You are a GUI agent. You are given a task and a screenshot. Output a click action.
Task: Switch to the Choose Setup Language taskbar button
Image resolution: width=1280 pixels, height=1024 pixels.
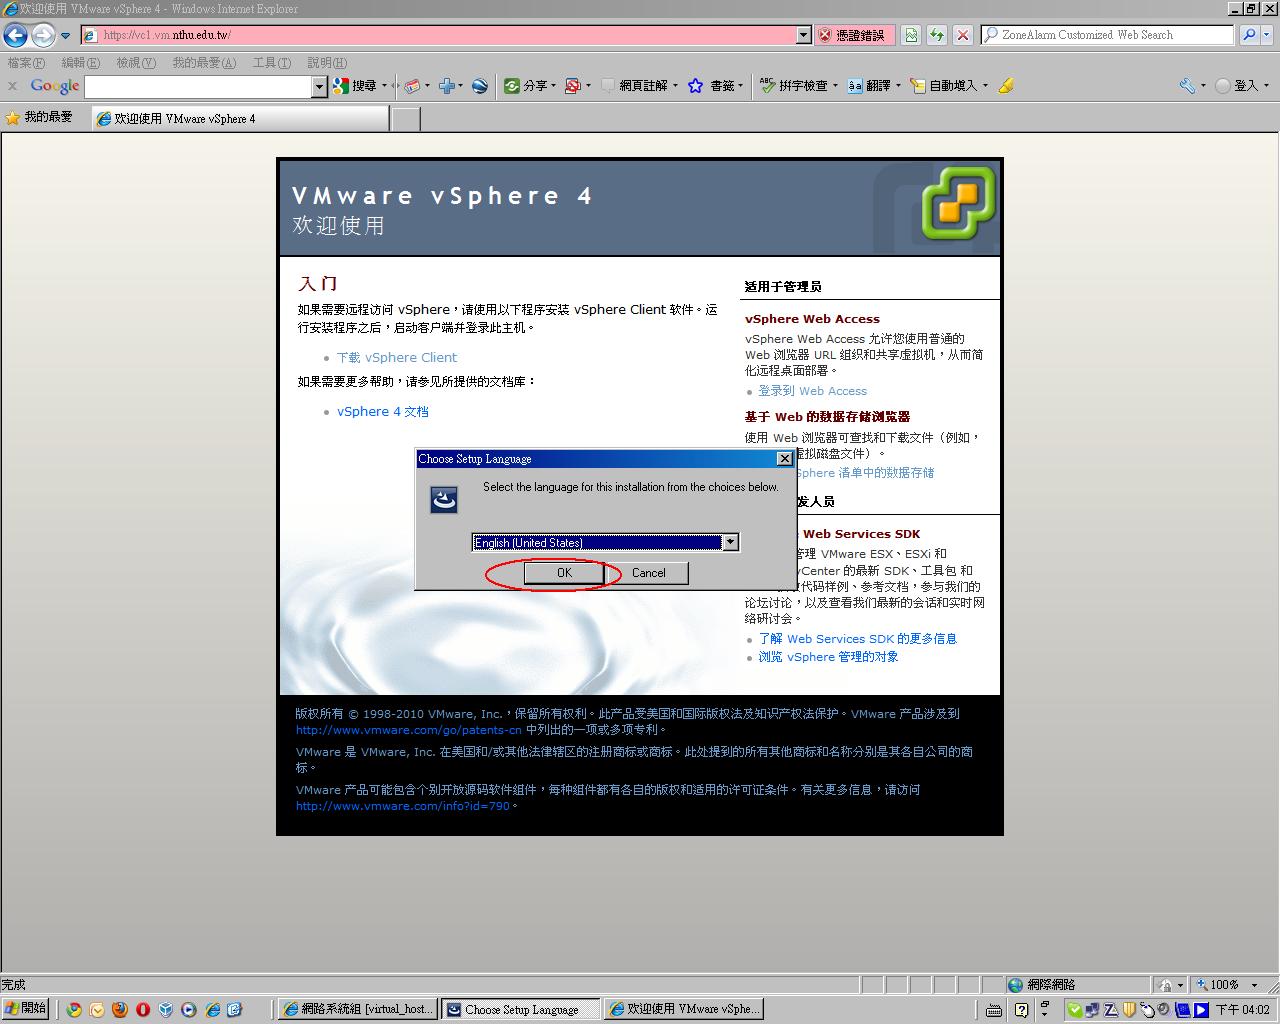(520, 1009)
